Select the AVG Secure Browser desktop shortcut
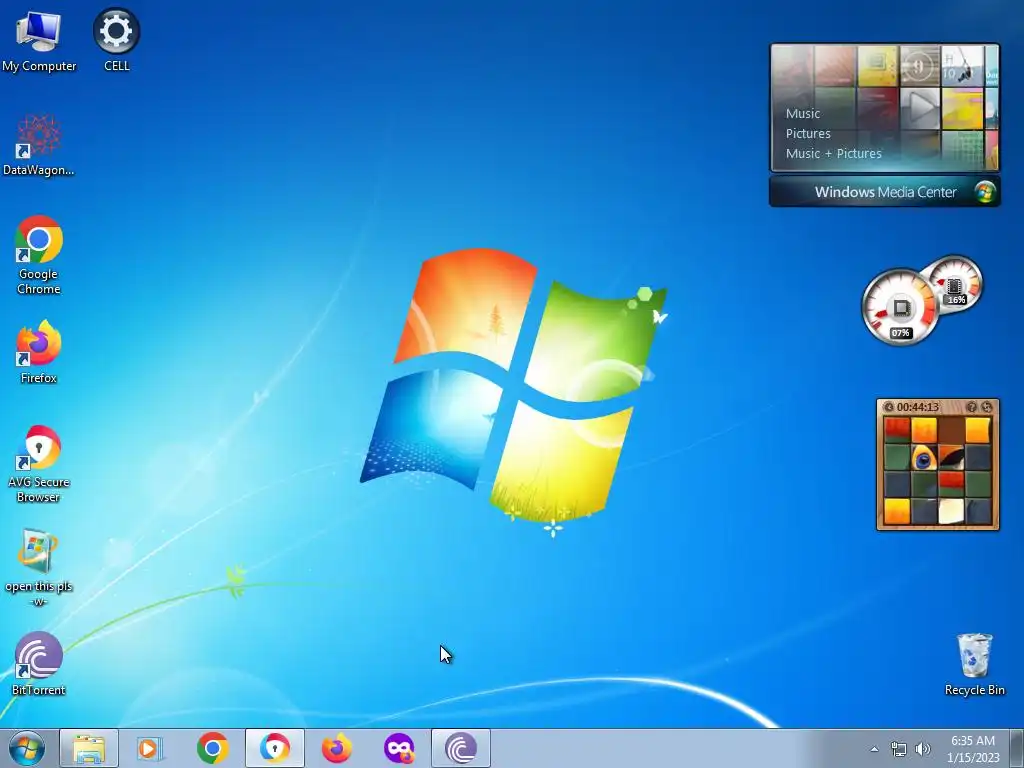Screen dimensions: 1024x768 39,464
